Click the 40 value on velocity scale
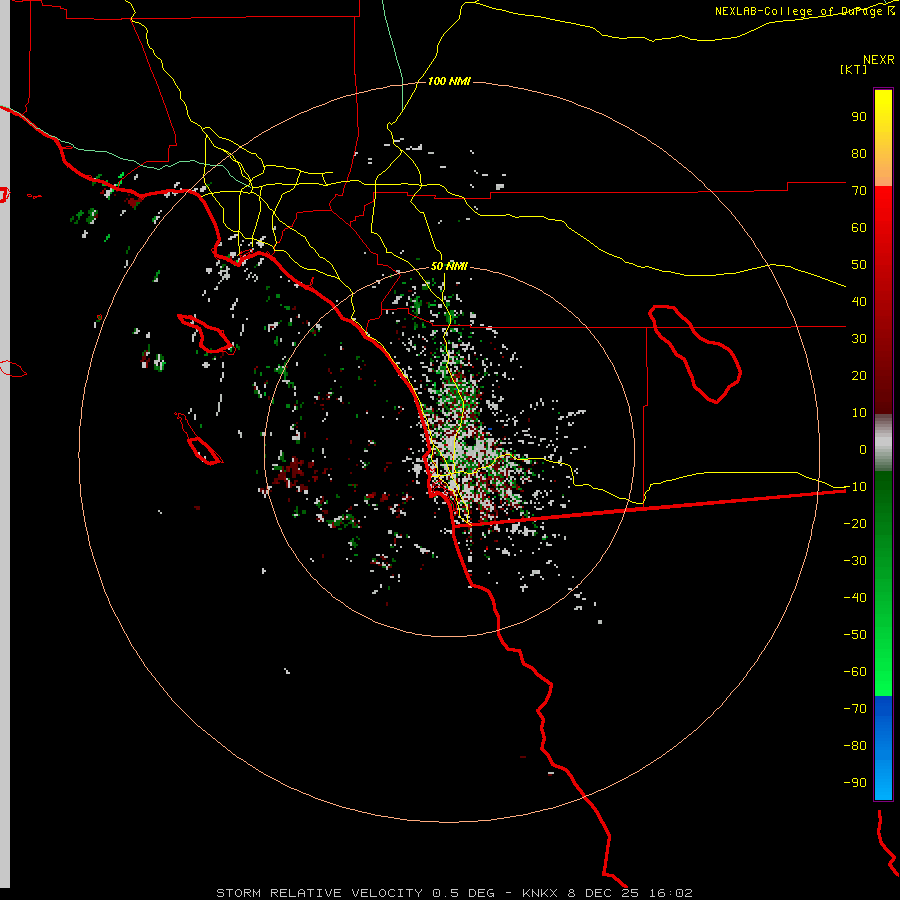The height and width of the screenshot is (900, 900). (859, 301)
